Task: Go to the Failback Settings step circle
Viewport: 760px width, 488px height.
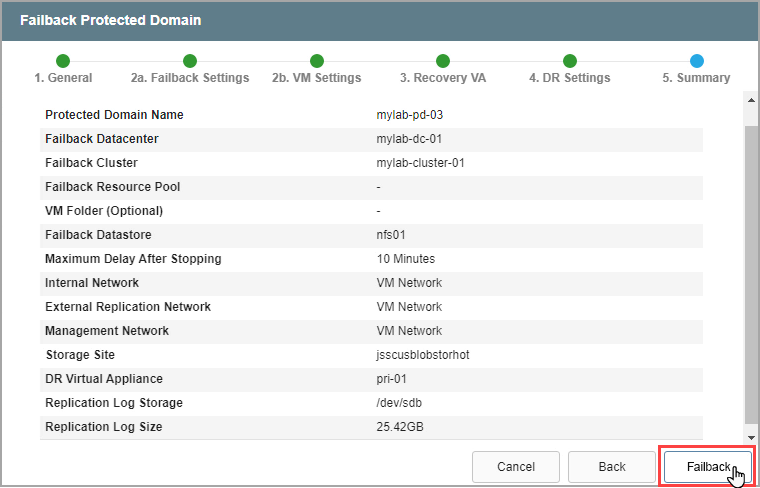Action: [190, 61]
